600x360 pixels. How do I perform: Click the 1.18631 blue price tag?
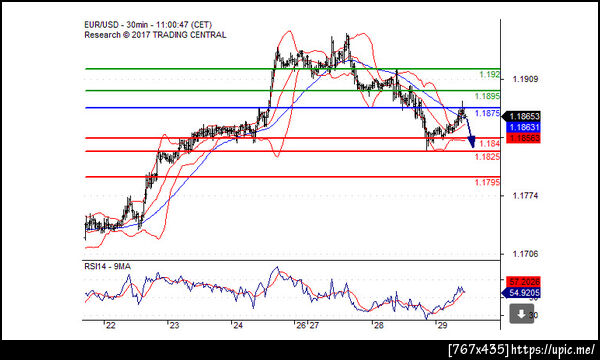tap(523, 127)
